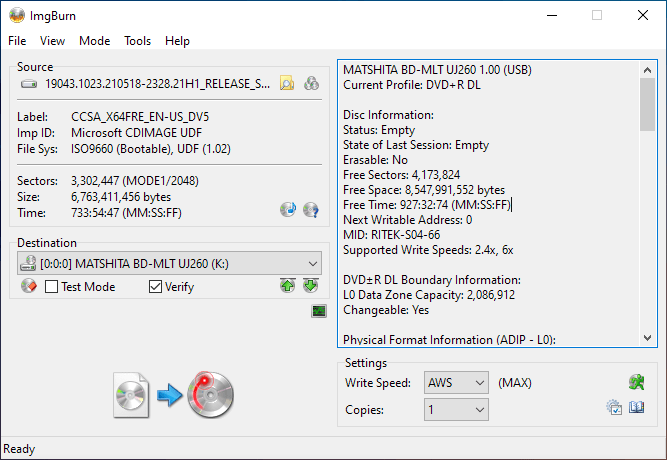
Task: Load tray with green up-arrow icon
Action: tap(288, 286)
